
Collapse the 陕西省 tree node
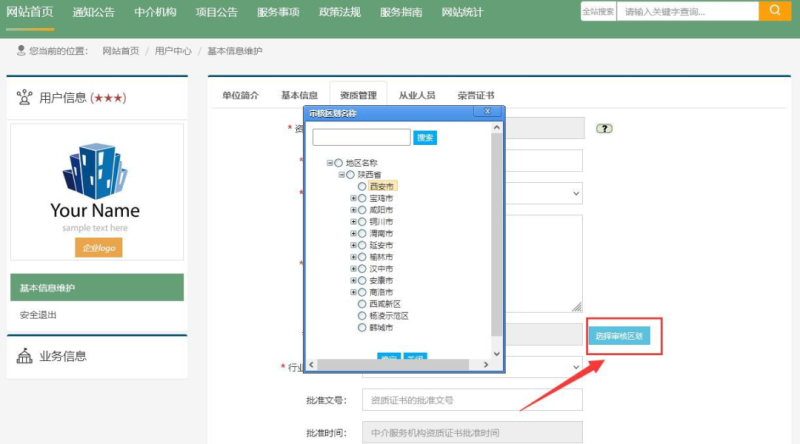(x=341, y=174)
